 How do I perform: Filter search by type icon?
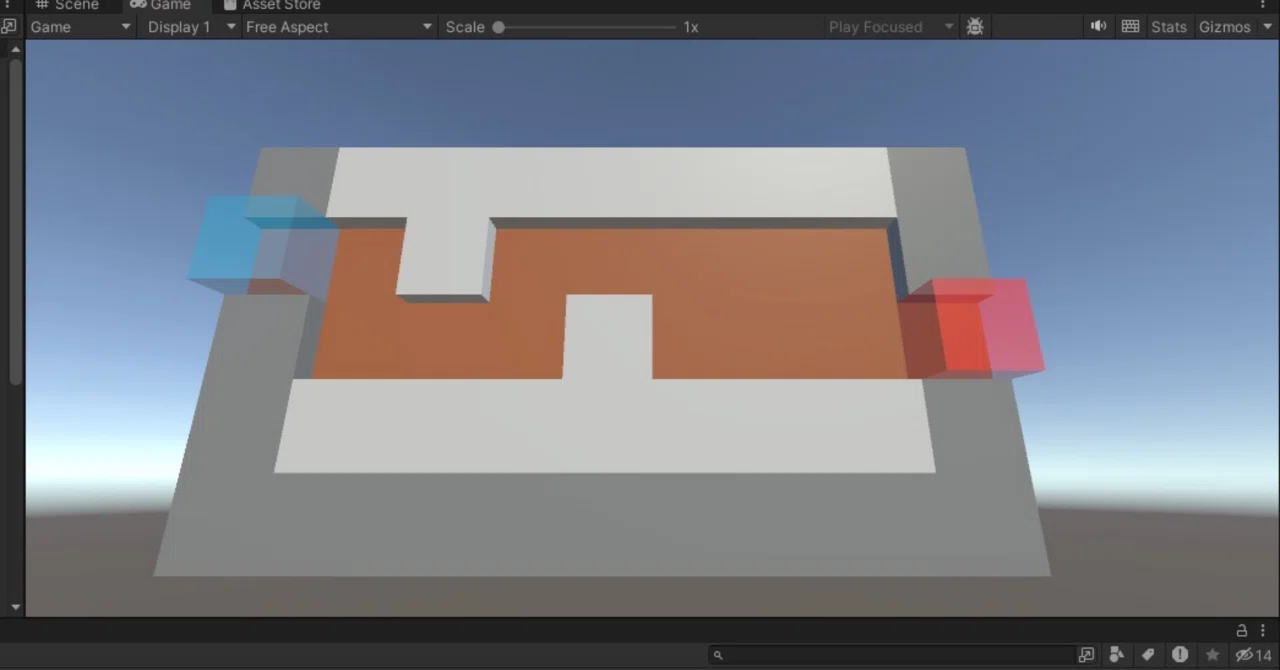[1117, 655]
